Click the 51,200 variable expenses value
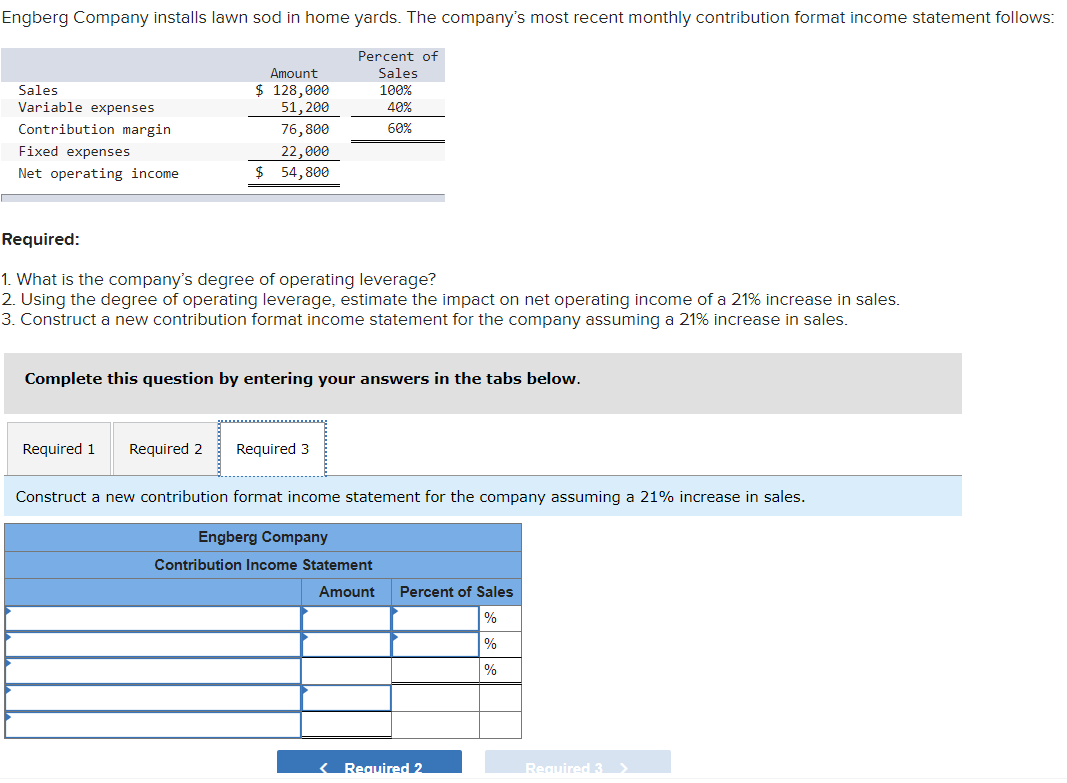 point(305,107)
